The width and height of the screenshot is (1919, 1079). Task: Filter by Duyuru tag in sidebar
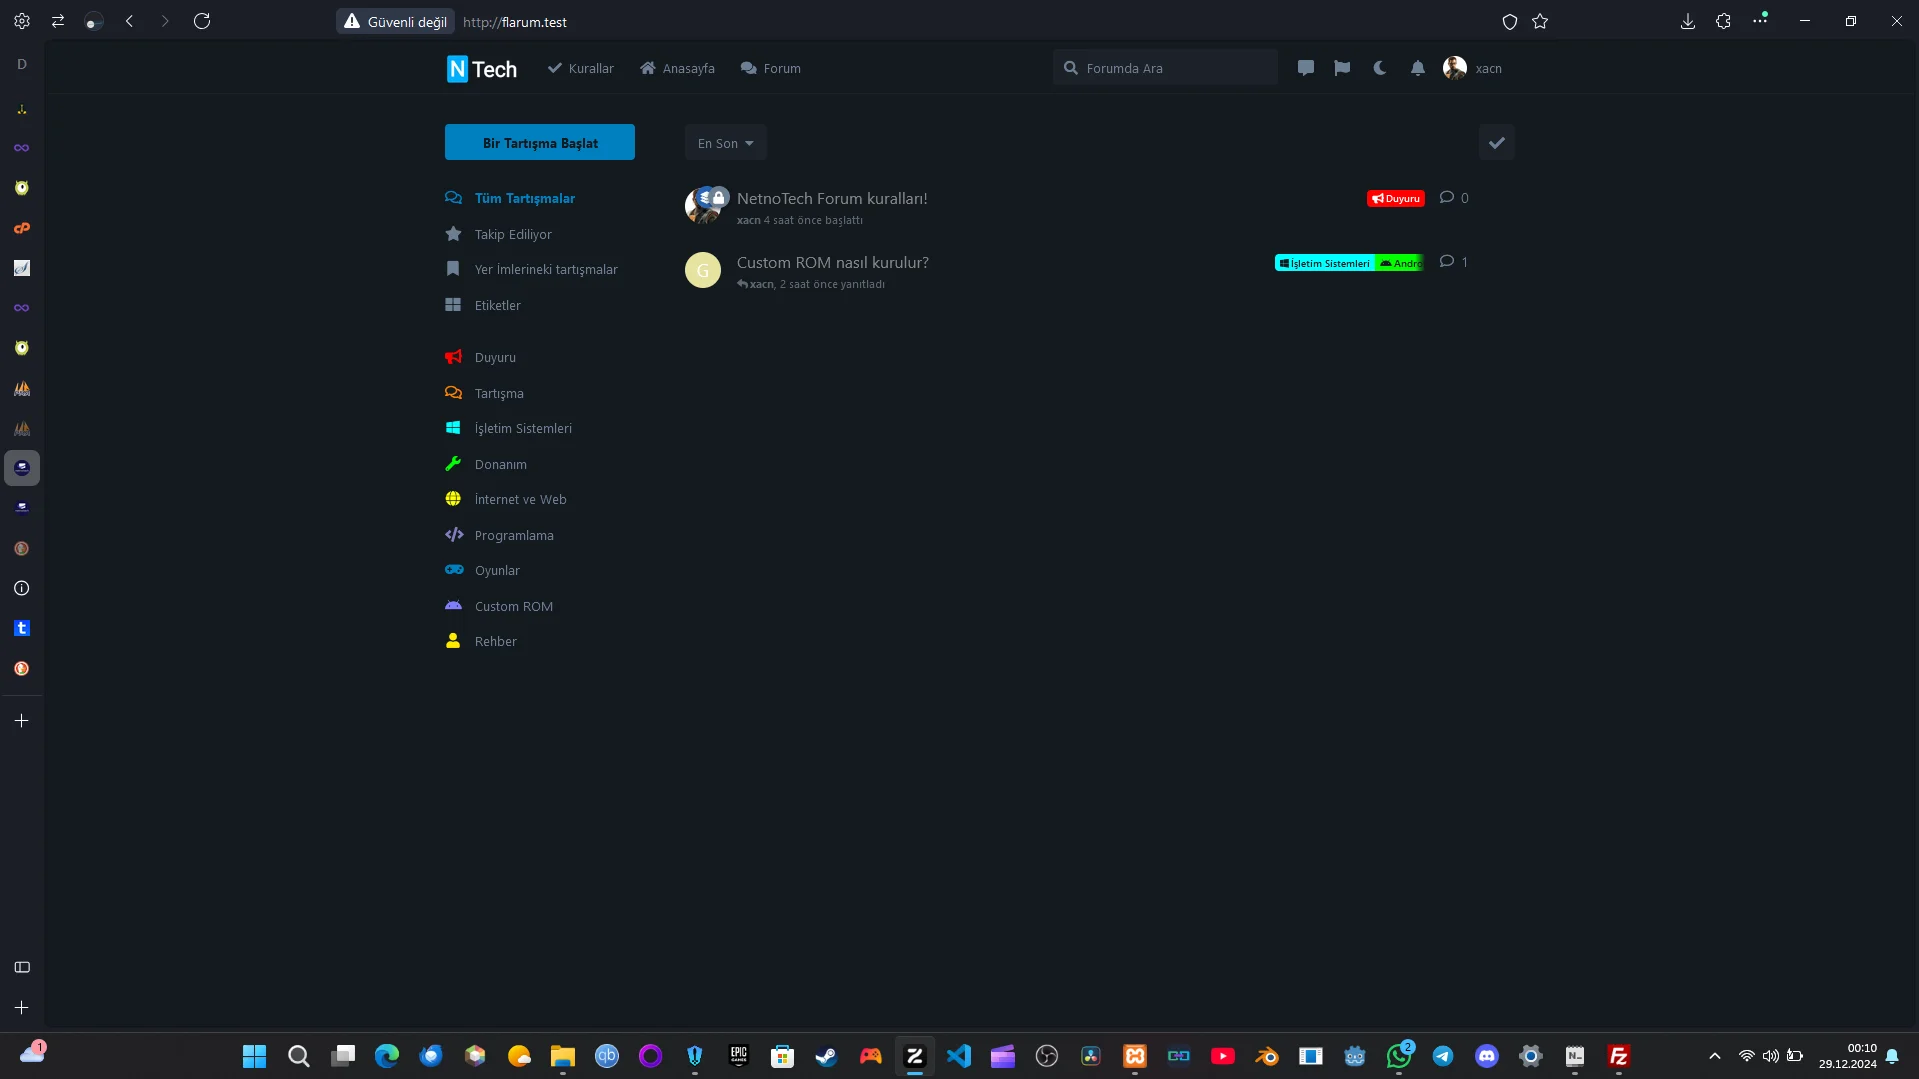(x=480, y=357)
